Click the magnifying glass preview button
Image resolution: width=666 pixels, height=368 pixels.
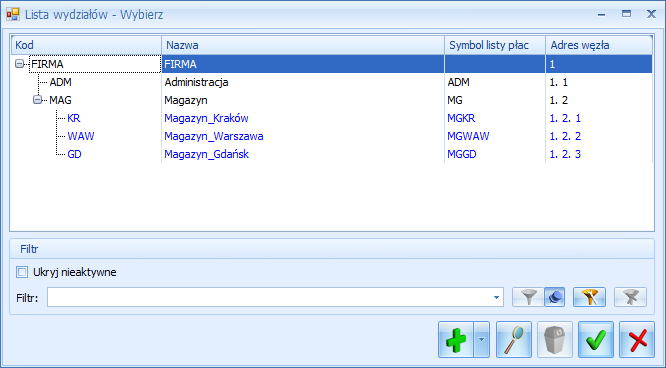514,340
